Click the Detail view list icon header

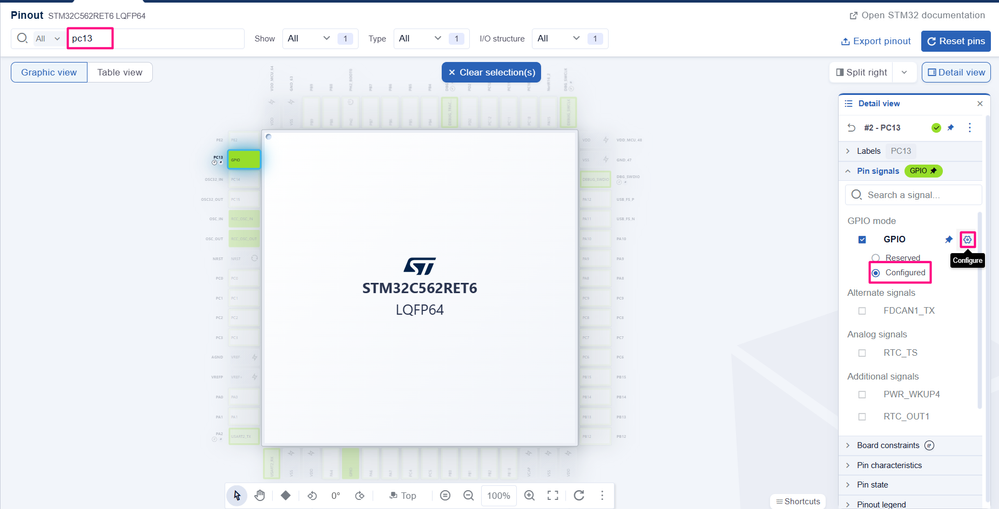click(848, 103)
